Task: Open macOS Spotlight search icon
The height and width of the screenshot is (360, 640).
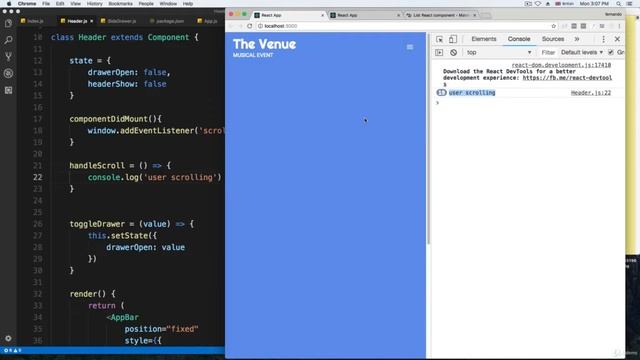Action: 619,4
